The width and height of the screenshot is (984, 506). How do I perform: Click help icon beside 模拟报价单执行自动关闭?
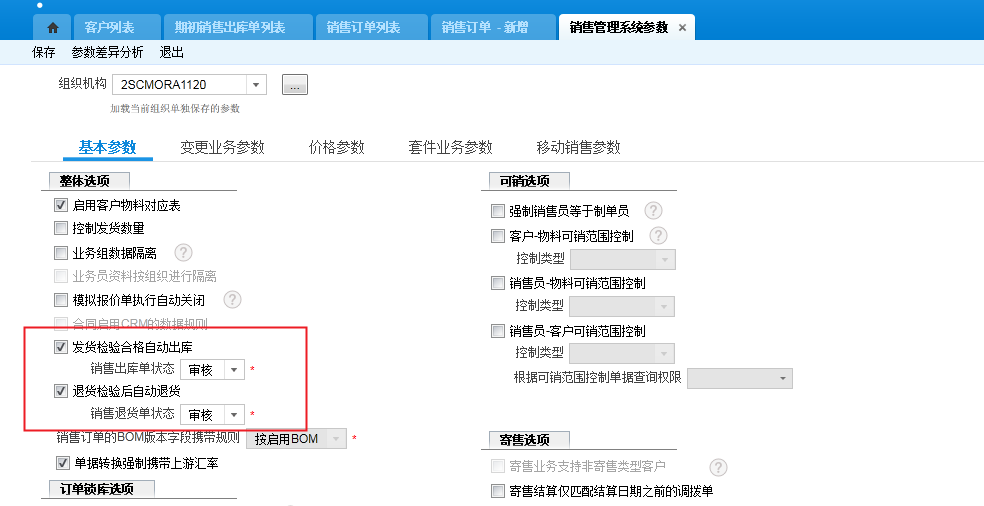point(232,299)
